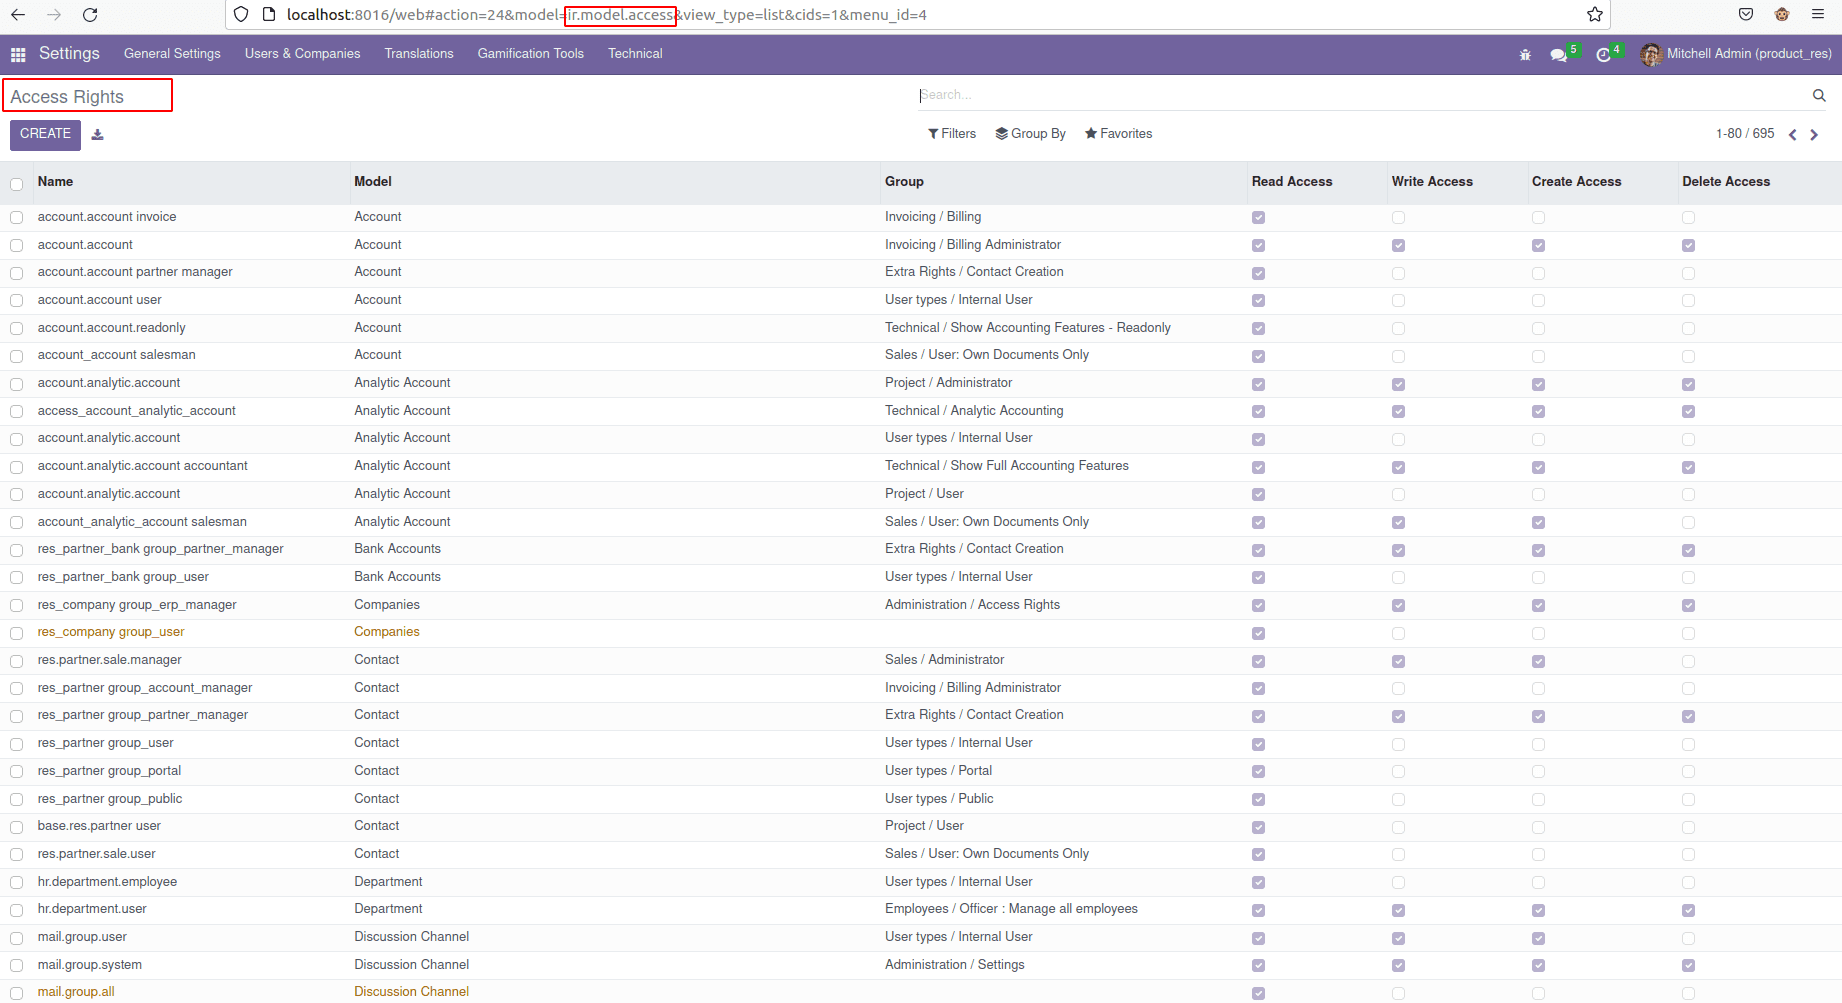Select row res.partner.sale.manager checkbox
1842x1003 pixels.
point(17,661)
